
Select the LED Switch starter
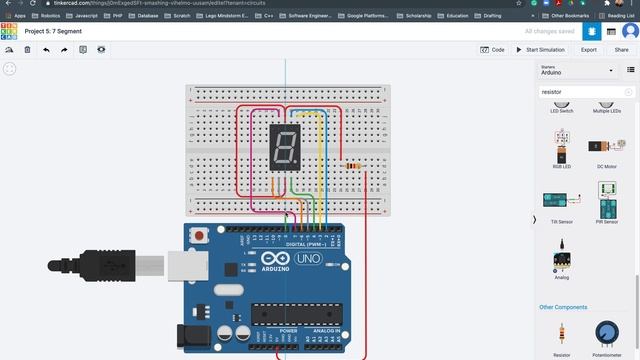562,107
